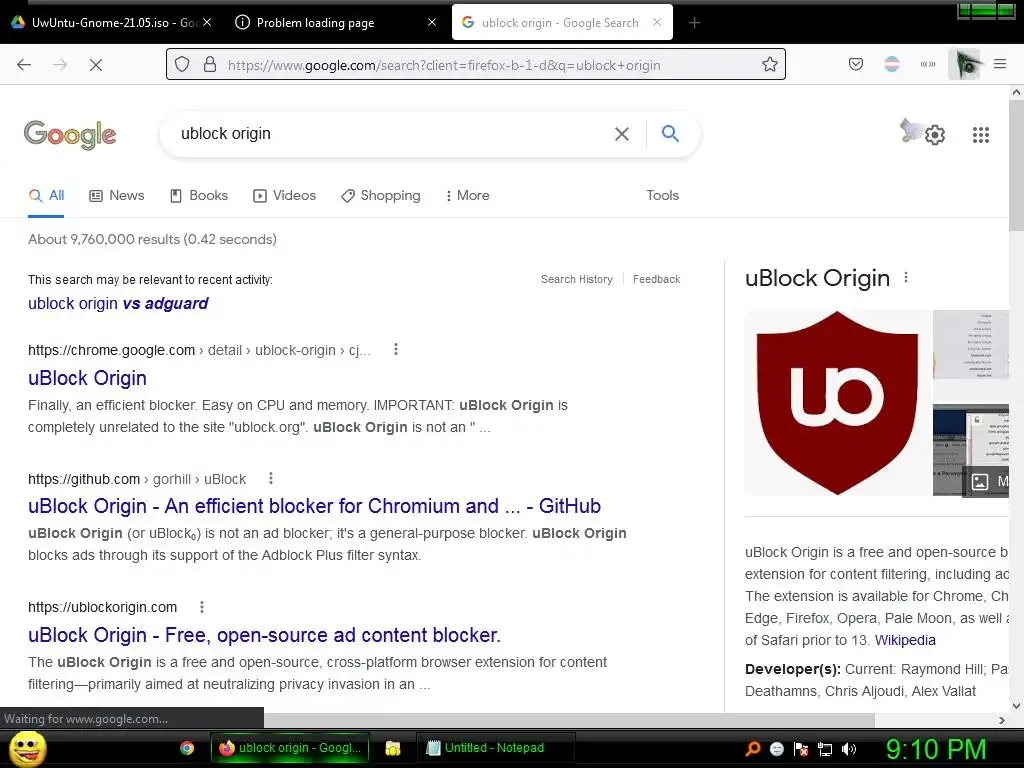Click the parentheses extension toolbar icon

click(x=927, y=64)
